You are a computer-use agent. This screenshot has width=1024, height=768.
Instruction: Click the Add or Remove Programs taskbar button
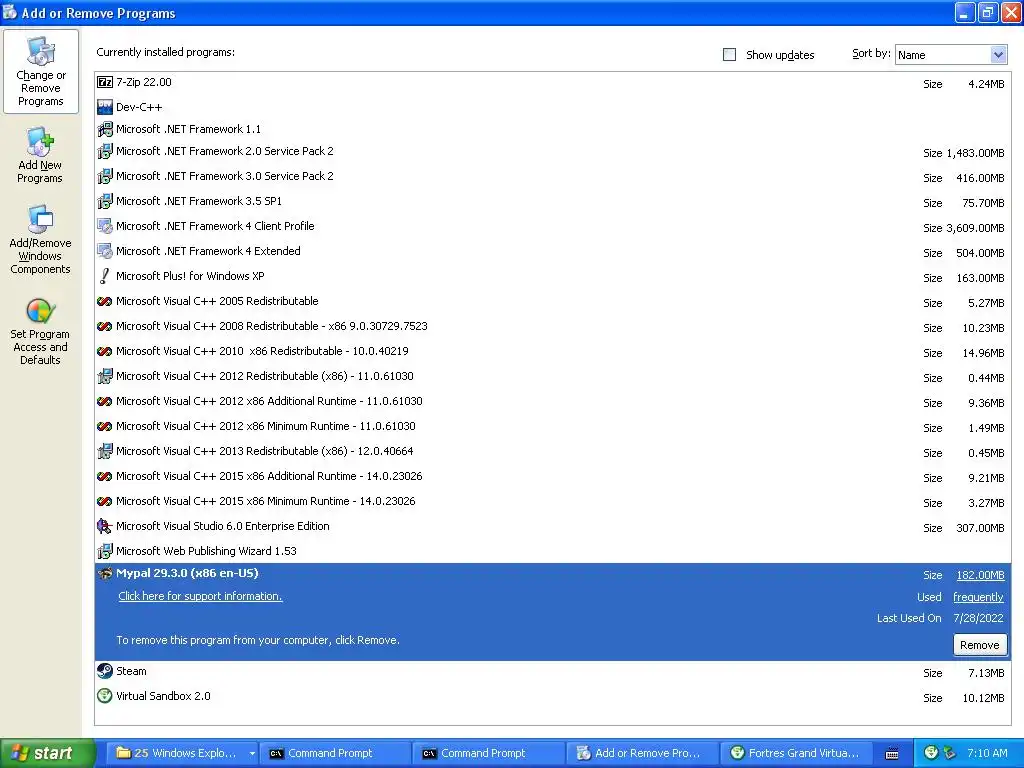pos(643,753)
